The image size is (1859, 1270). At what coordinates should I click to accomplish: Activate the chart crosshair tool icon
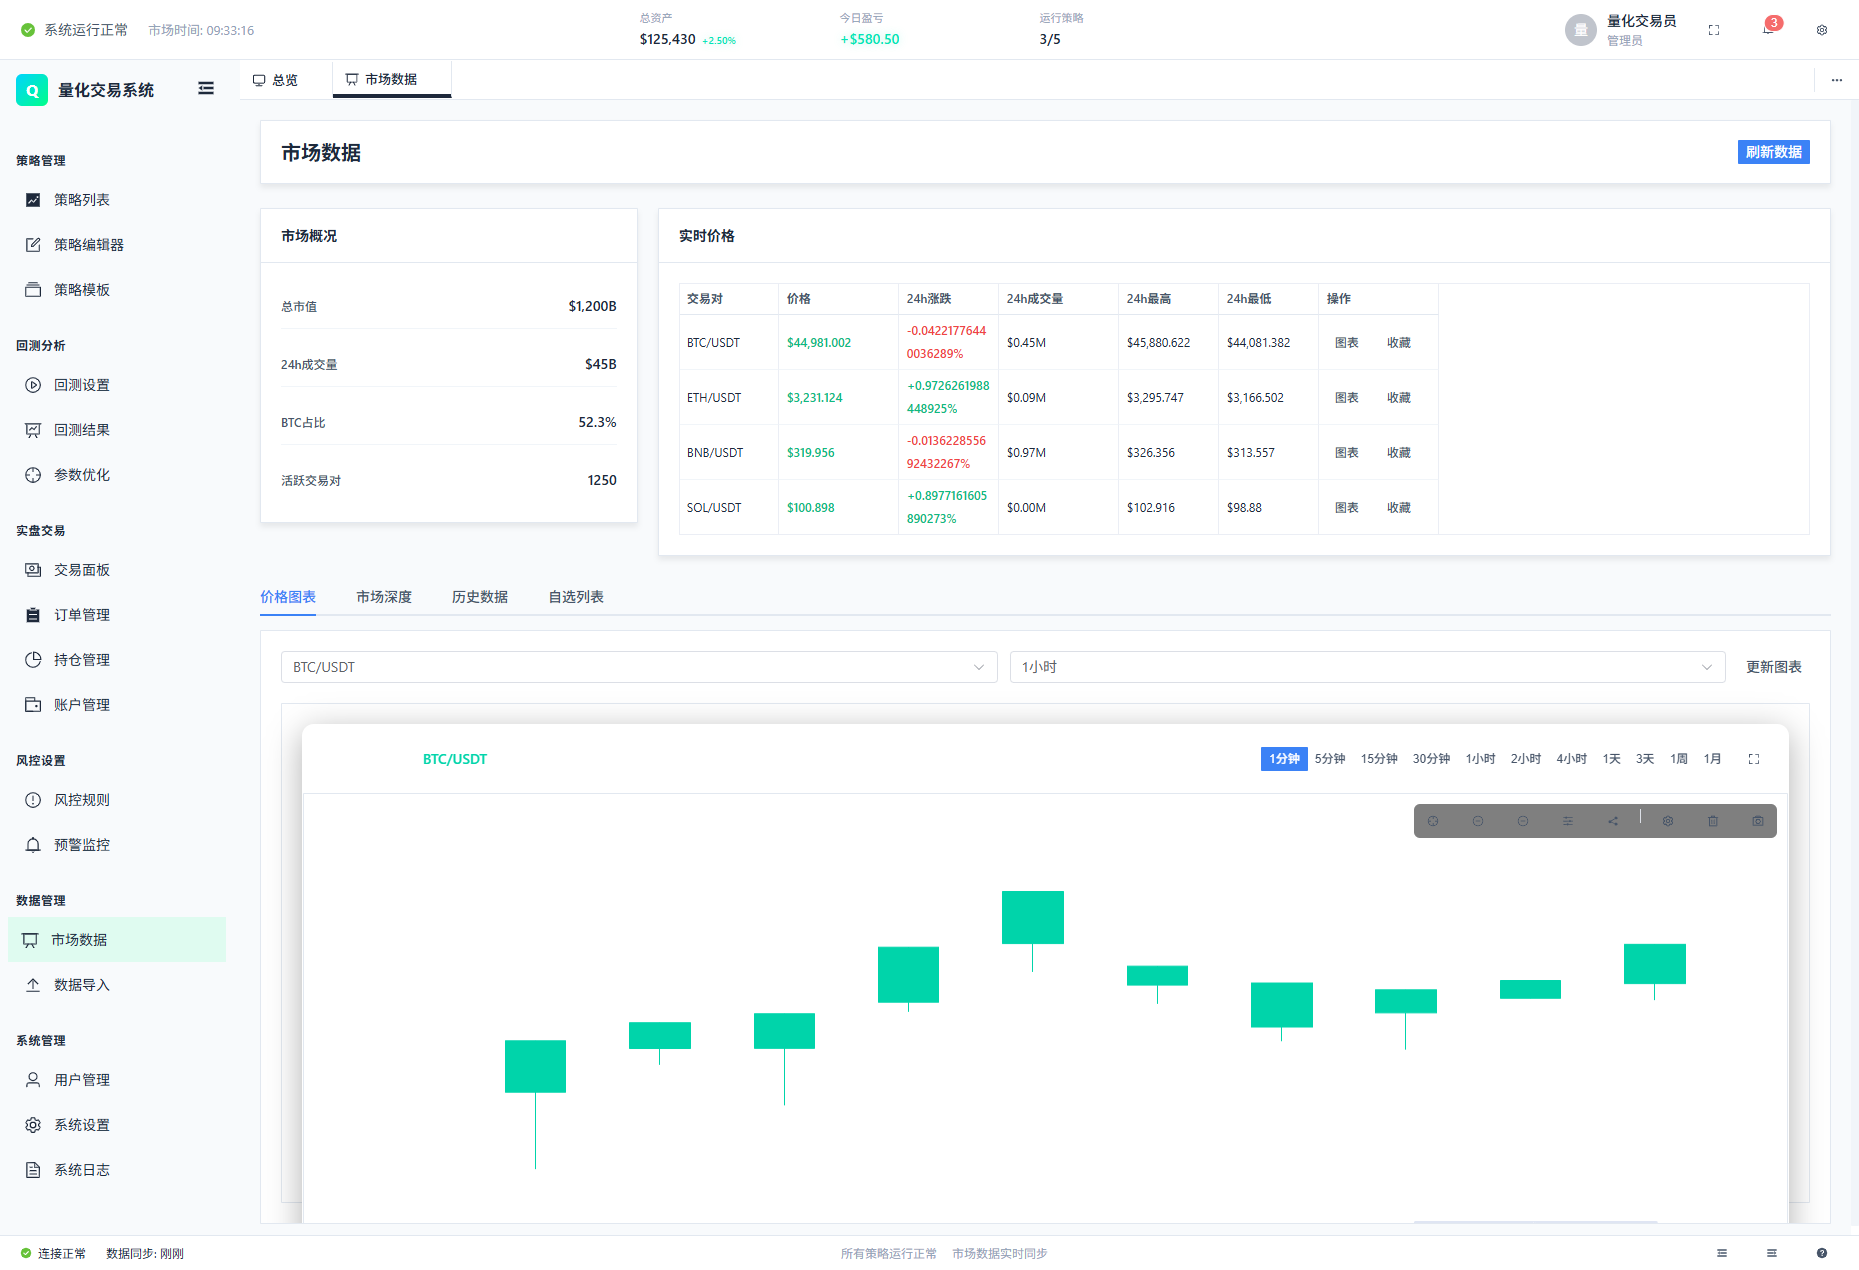pyautogui.click(x=1433, y=821)
